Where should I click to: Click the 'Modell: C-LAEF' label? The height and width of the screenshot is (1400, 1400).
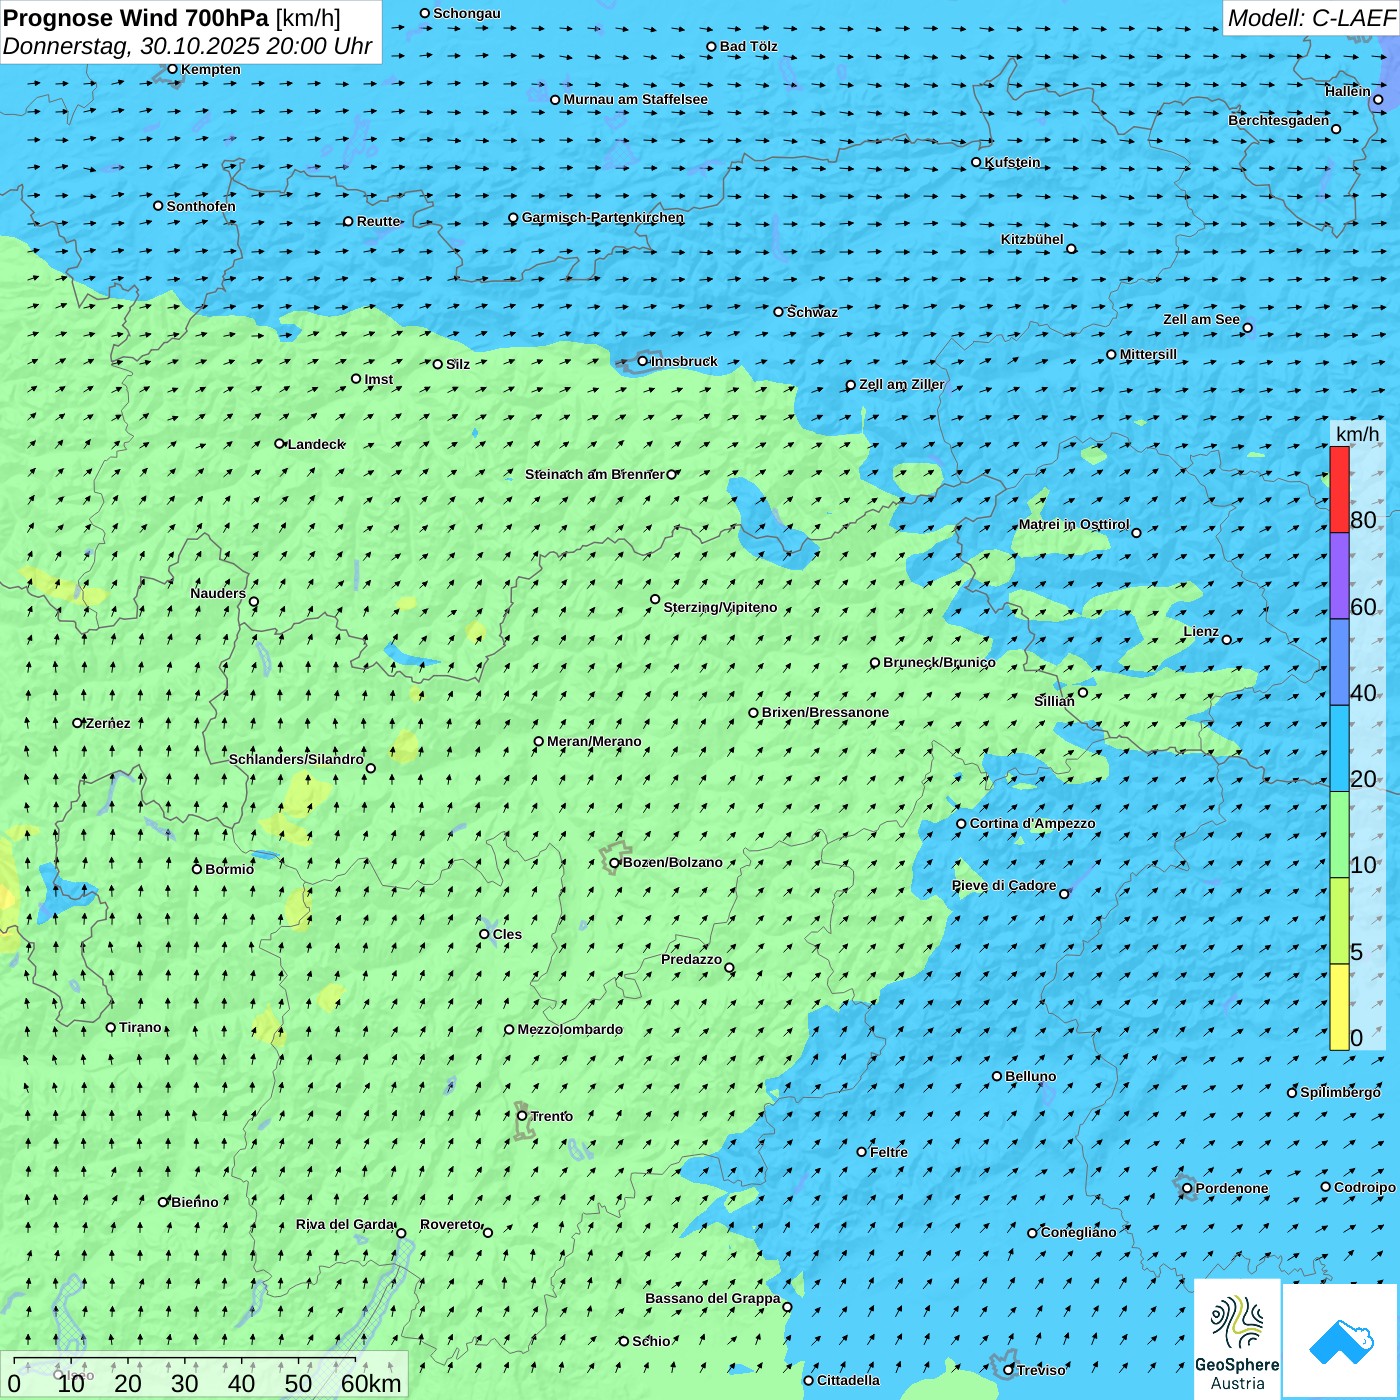(x=1310, y=18)
